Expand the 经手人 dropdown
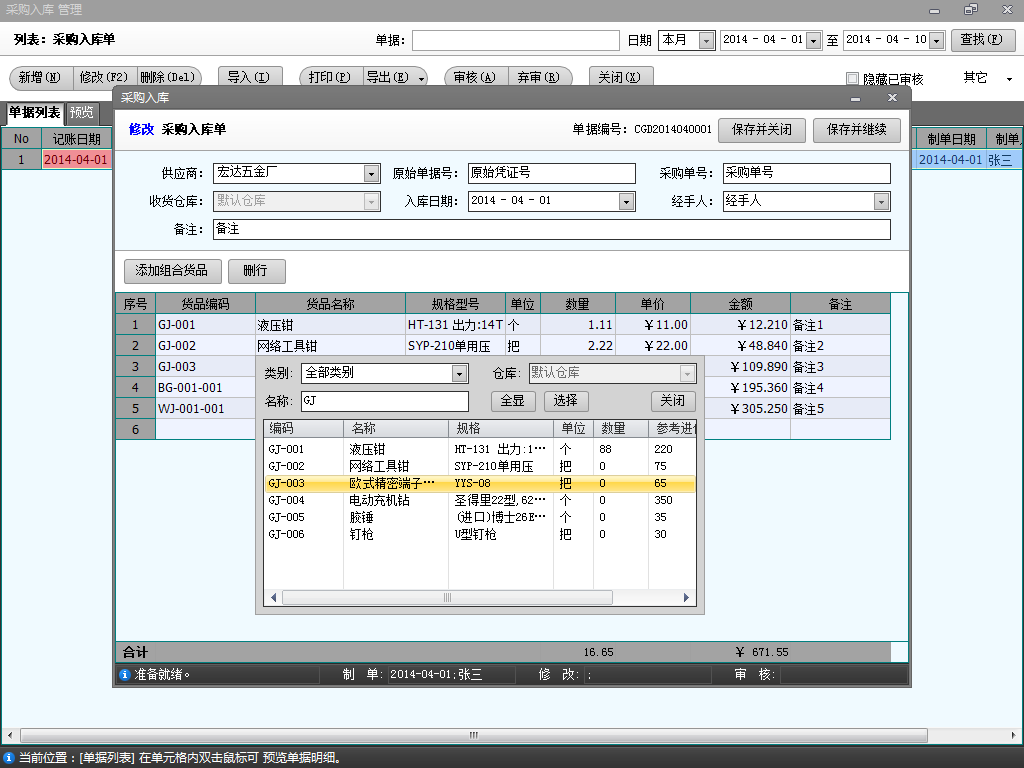 click(881, 201)
